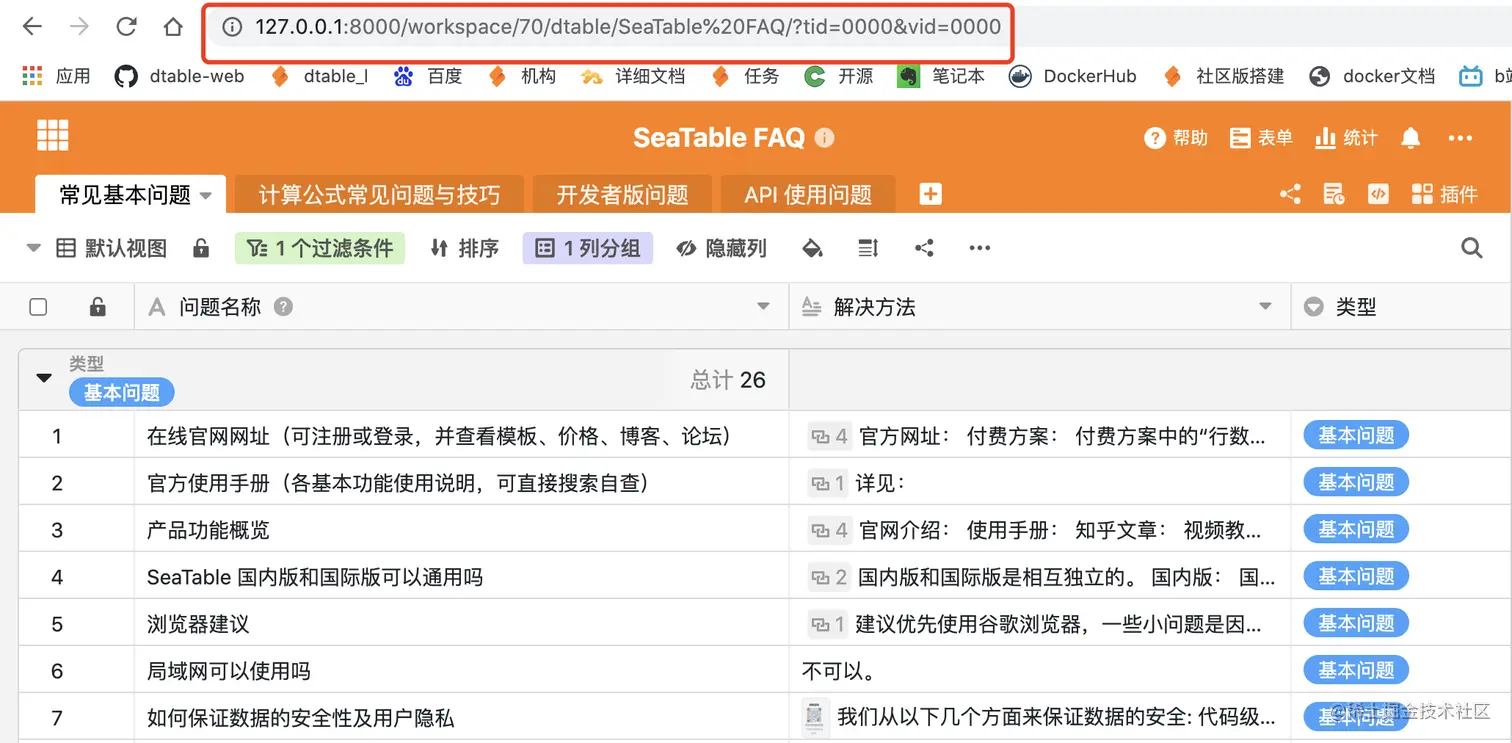
Task: Go to the browser home icon
Action: click(x=173, y=27)
